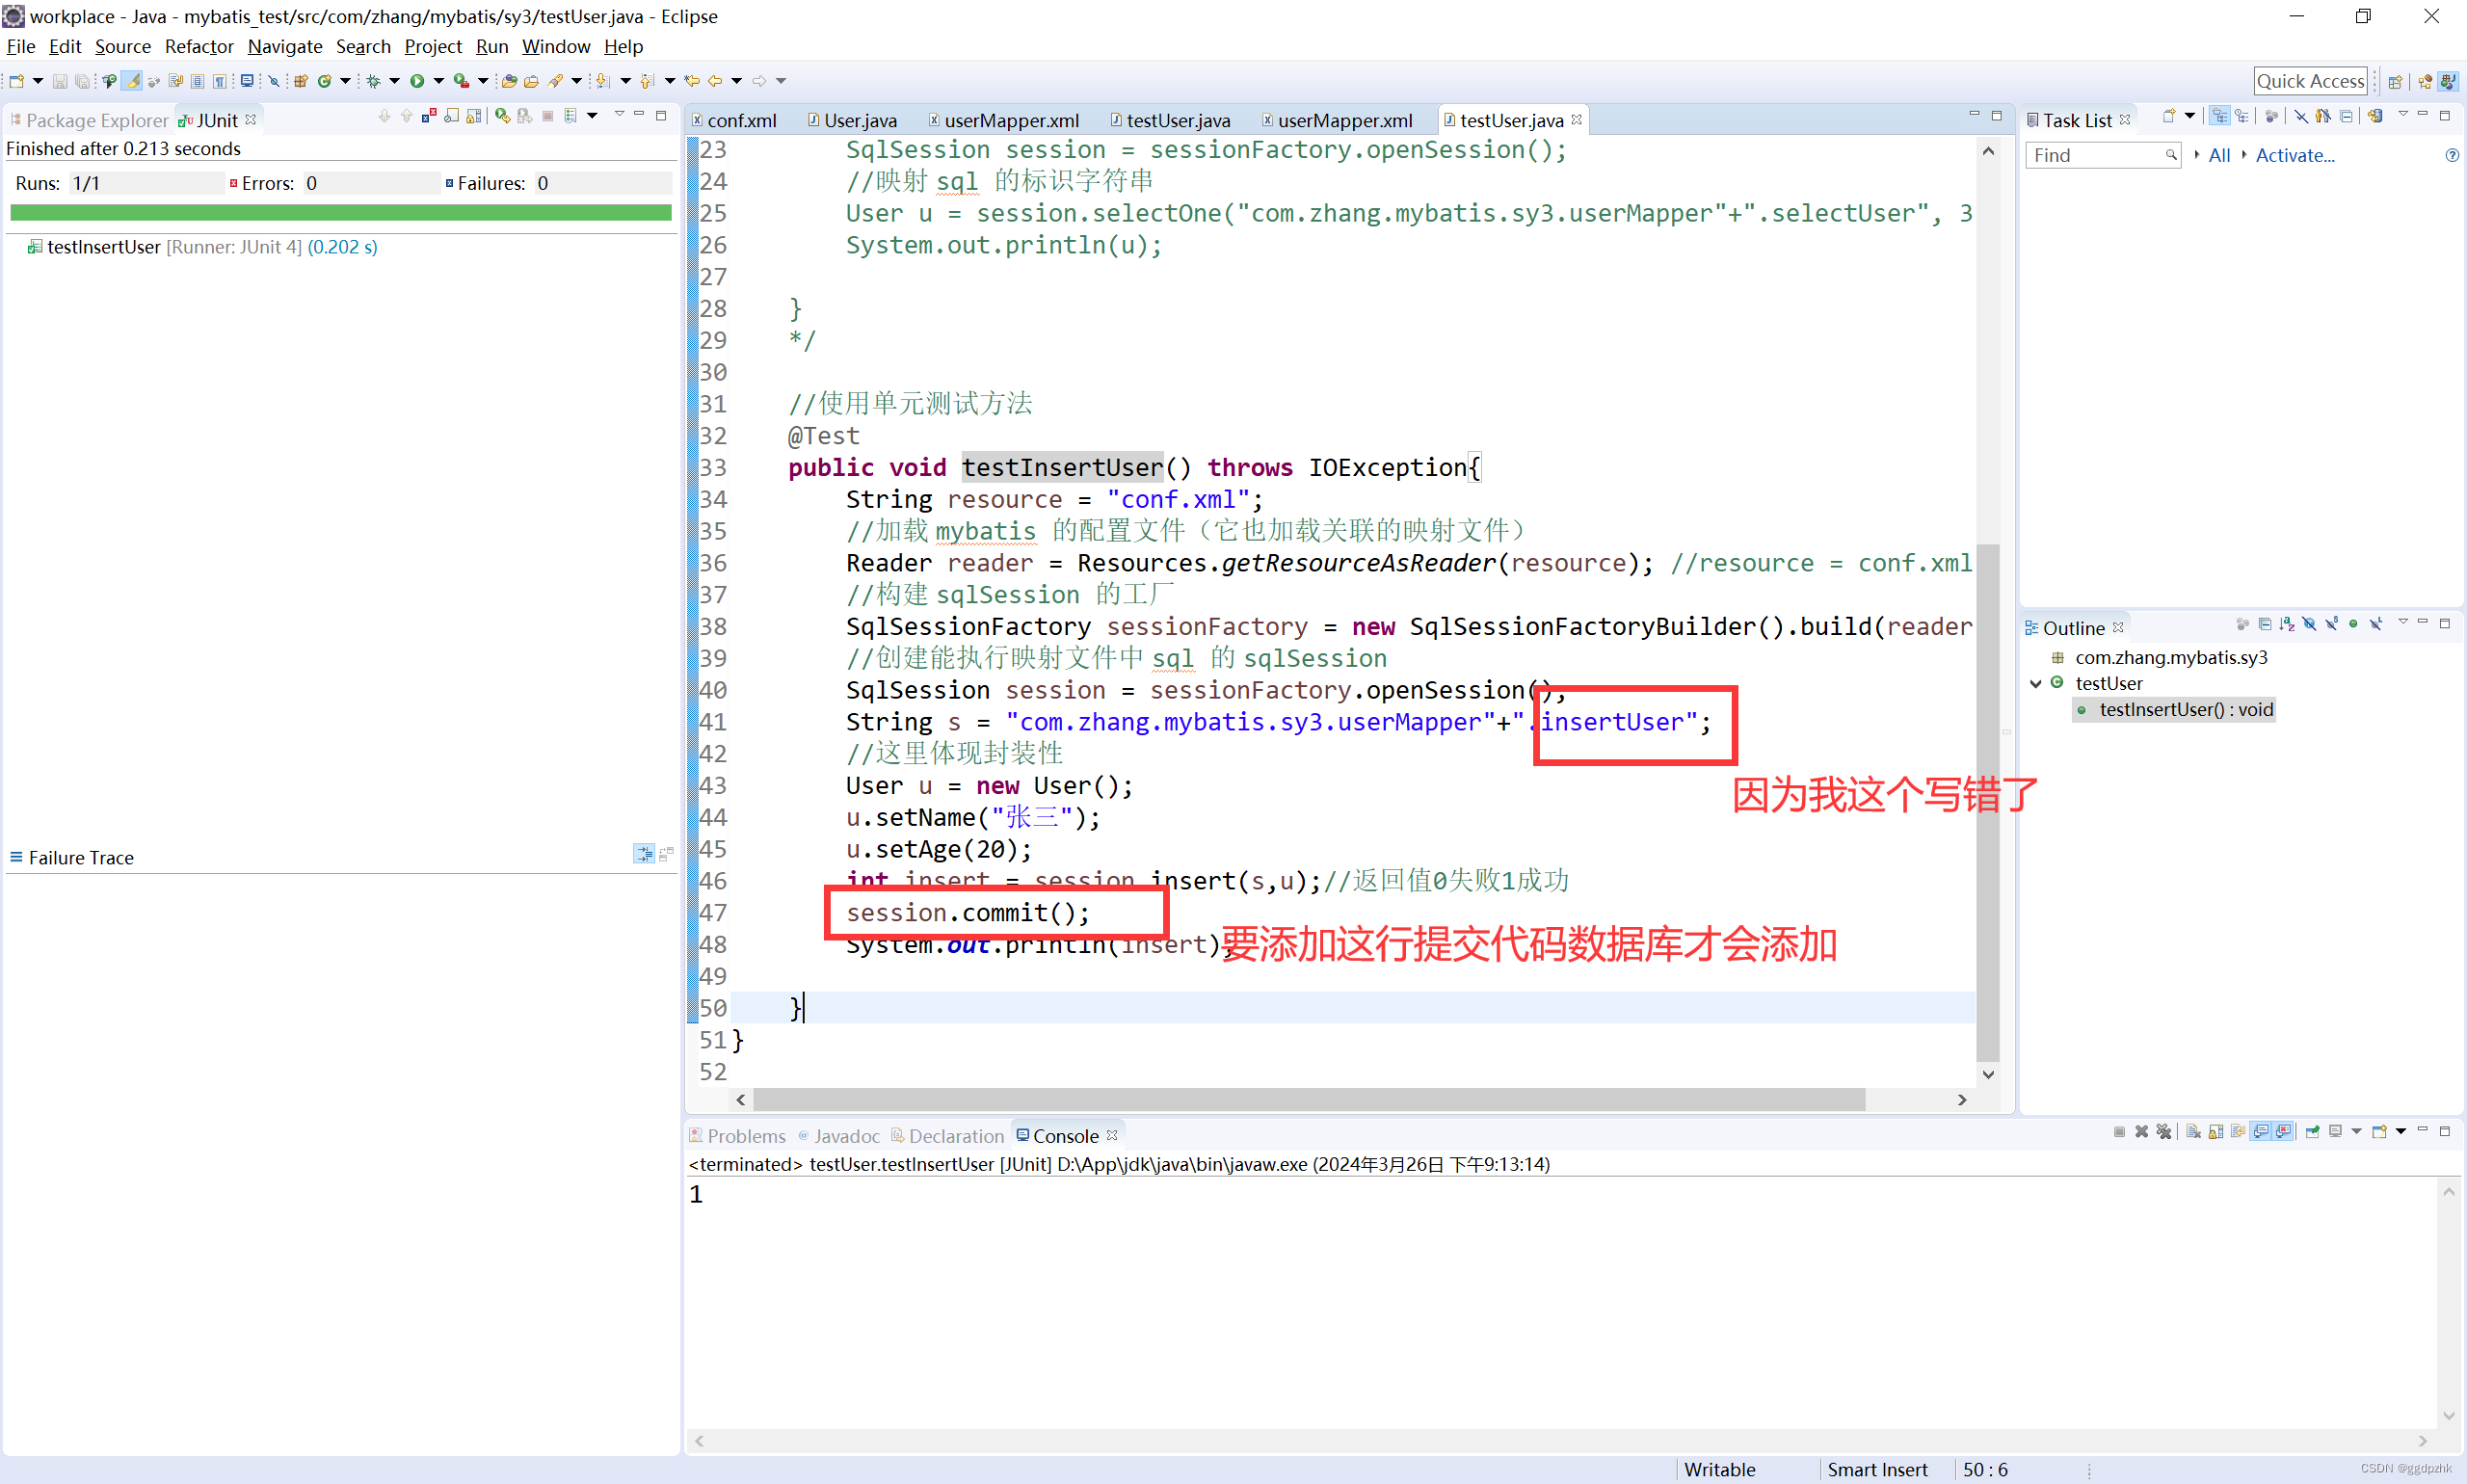The width and height of the screenshot is (2467, 1484).
Task: Click New Task icon in Task List
Action: point(2168,116)
